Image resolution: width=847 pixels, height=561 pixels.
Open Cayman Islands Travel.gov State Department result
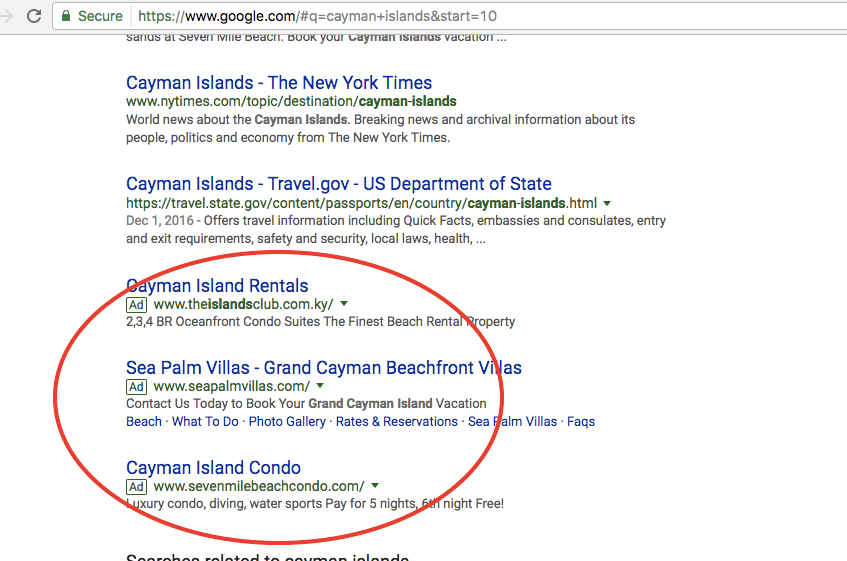[x=339, y=184]
